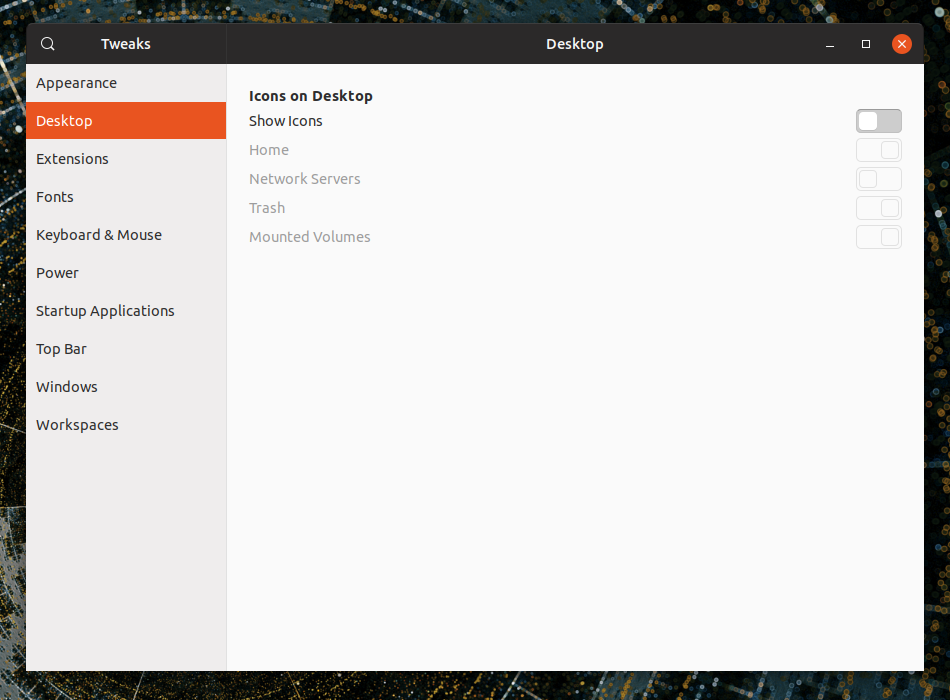Open Keyboard & Mouse settings
The height and width of the screenshot is (700, 950).
(126, 235)
